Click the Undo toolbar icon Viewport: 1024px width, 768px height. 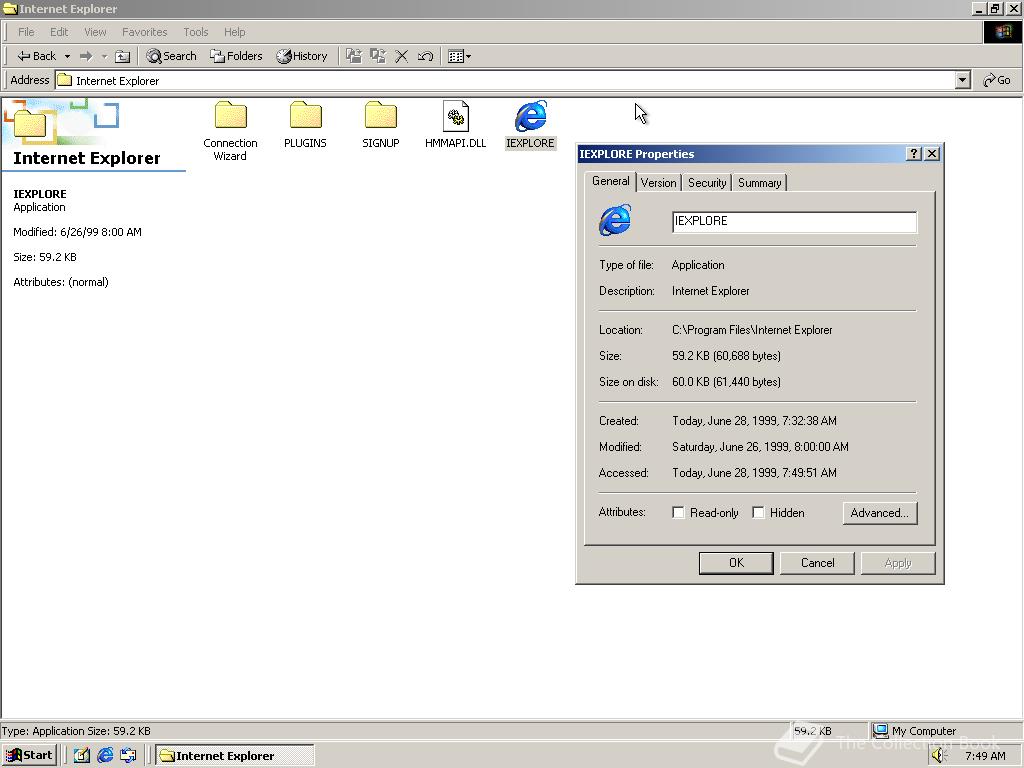pos(425,56)
